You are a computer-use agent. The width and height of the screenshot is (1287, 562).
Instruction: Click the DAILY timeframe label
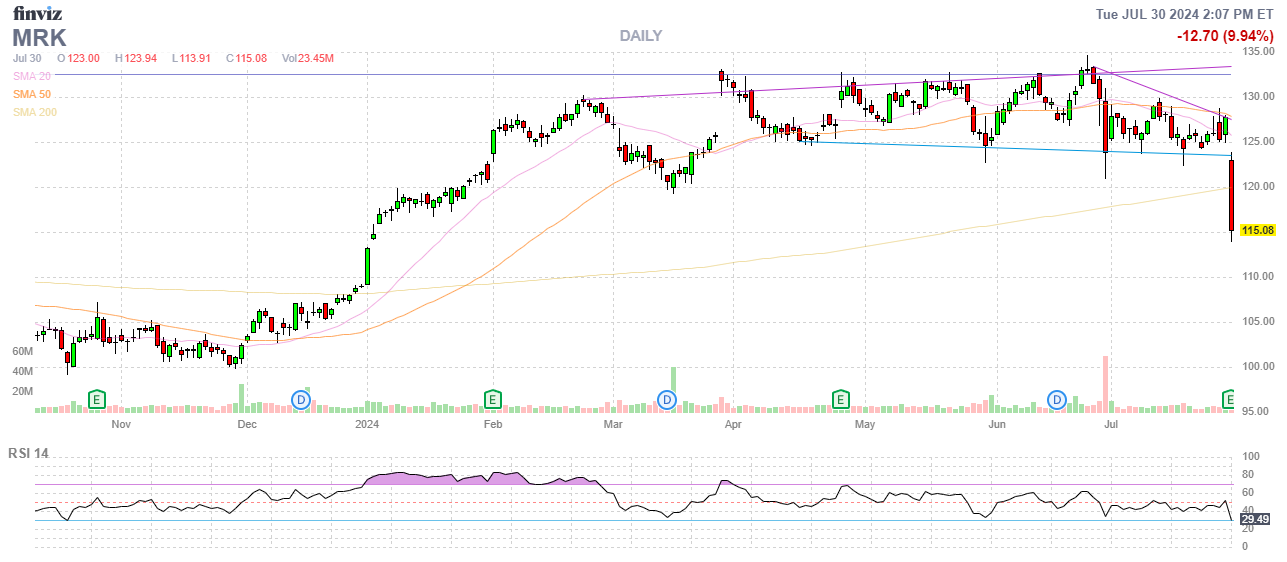click(x=640, y=36)
